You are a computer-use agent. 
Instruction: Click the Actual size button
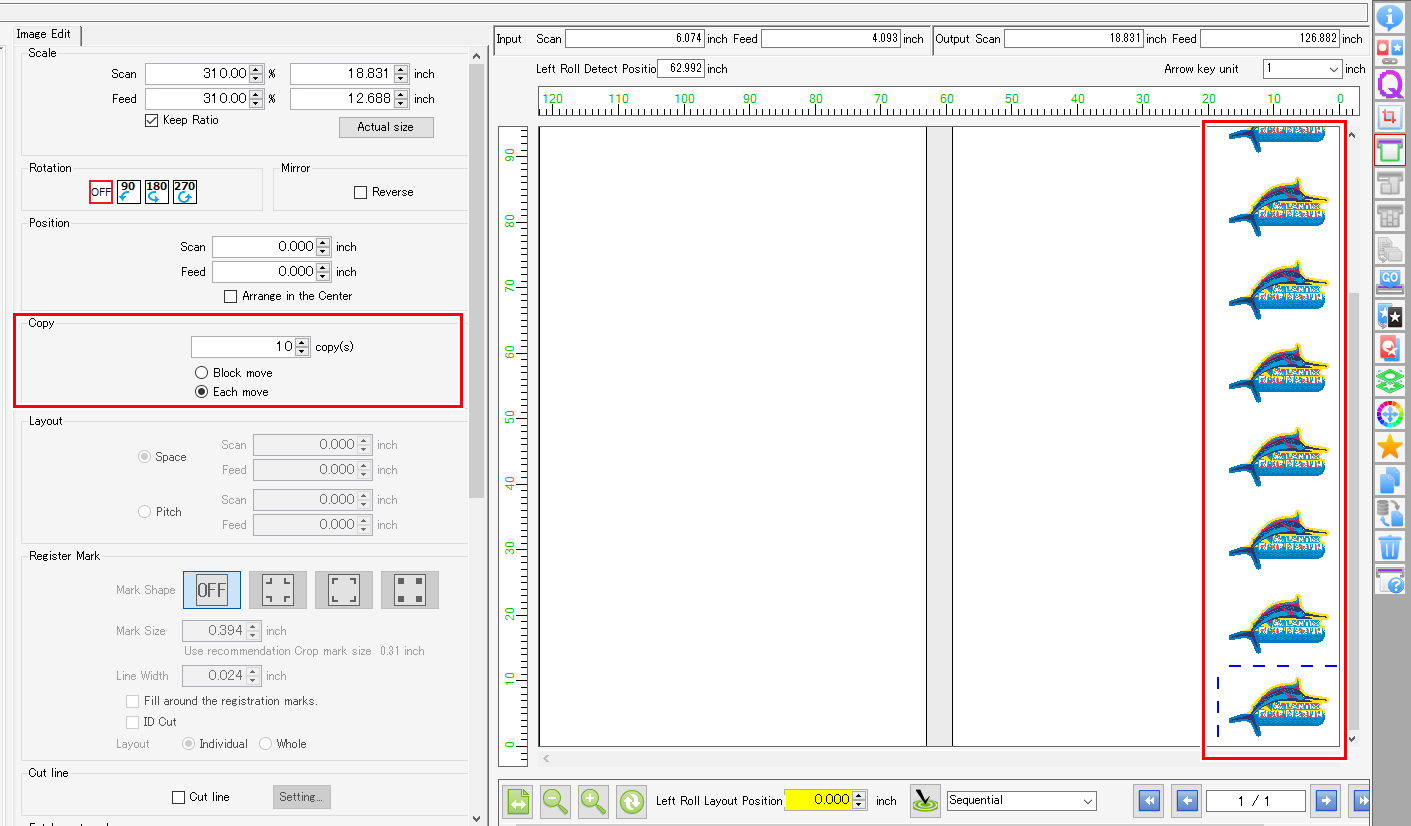tap(386, 127)
